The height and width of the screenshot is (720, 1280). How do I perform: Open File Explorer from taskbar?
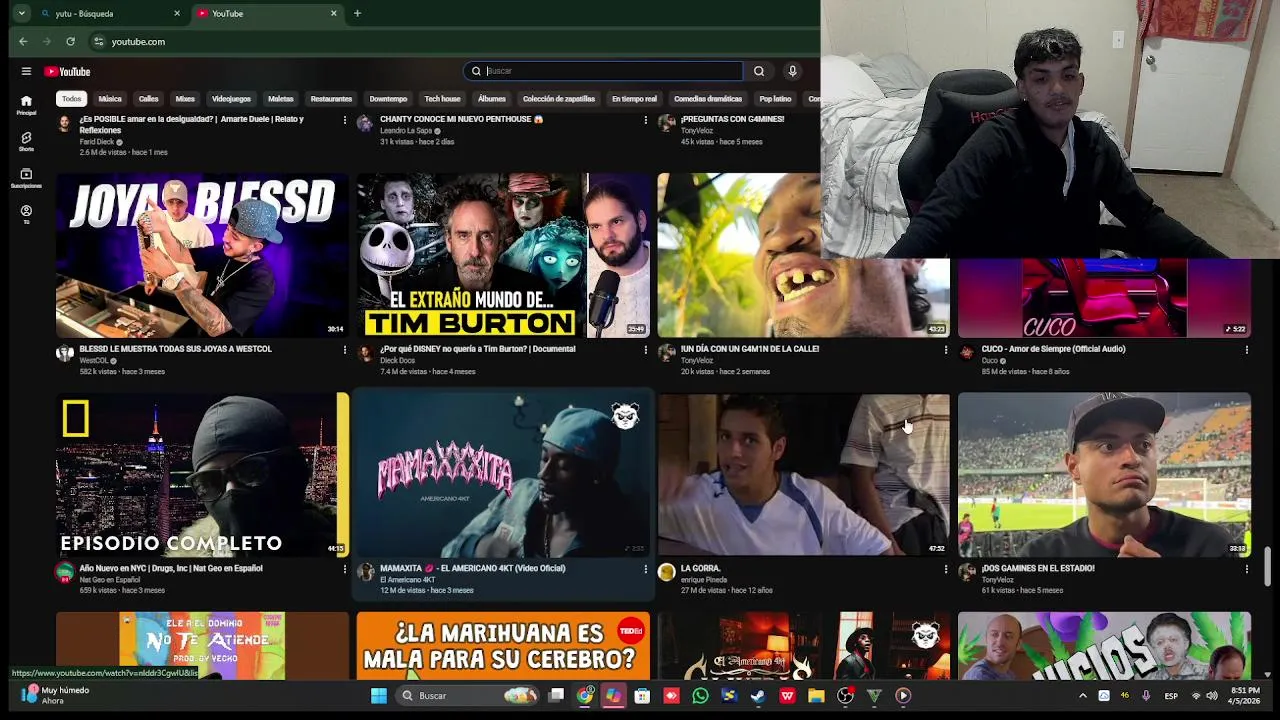pyautogui.click(x=816, y=695)
